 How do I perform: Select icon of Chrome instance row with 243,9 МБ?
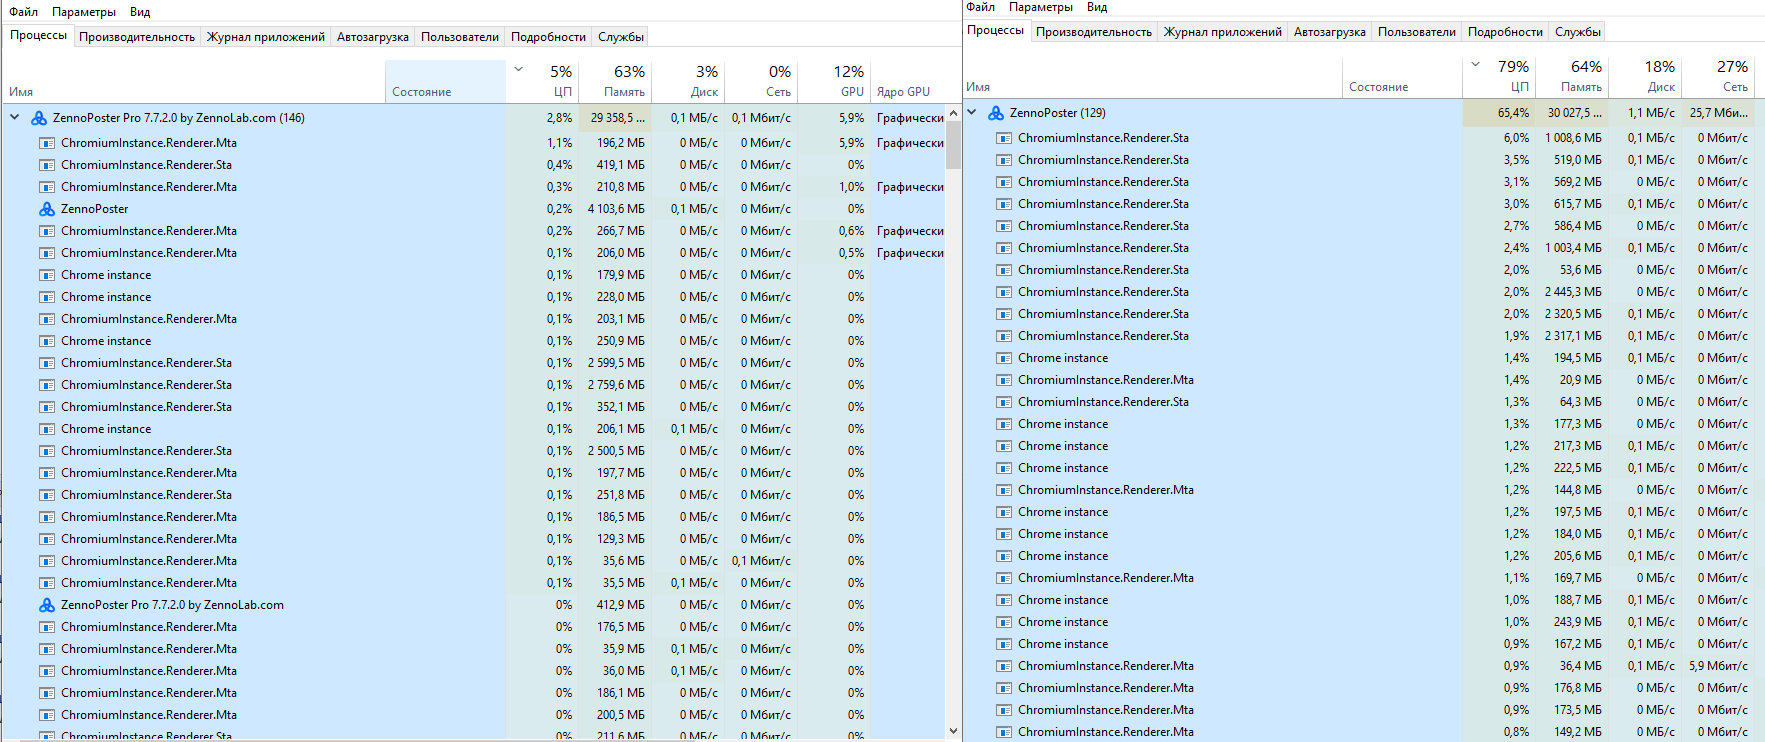tap(1004, 622)
